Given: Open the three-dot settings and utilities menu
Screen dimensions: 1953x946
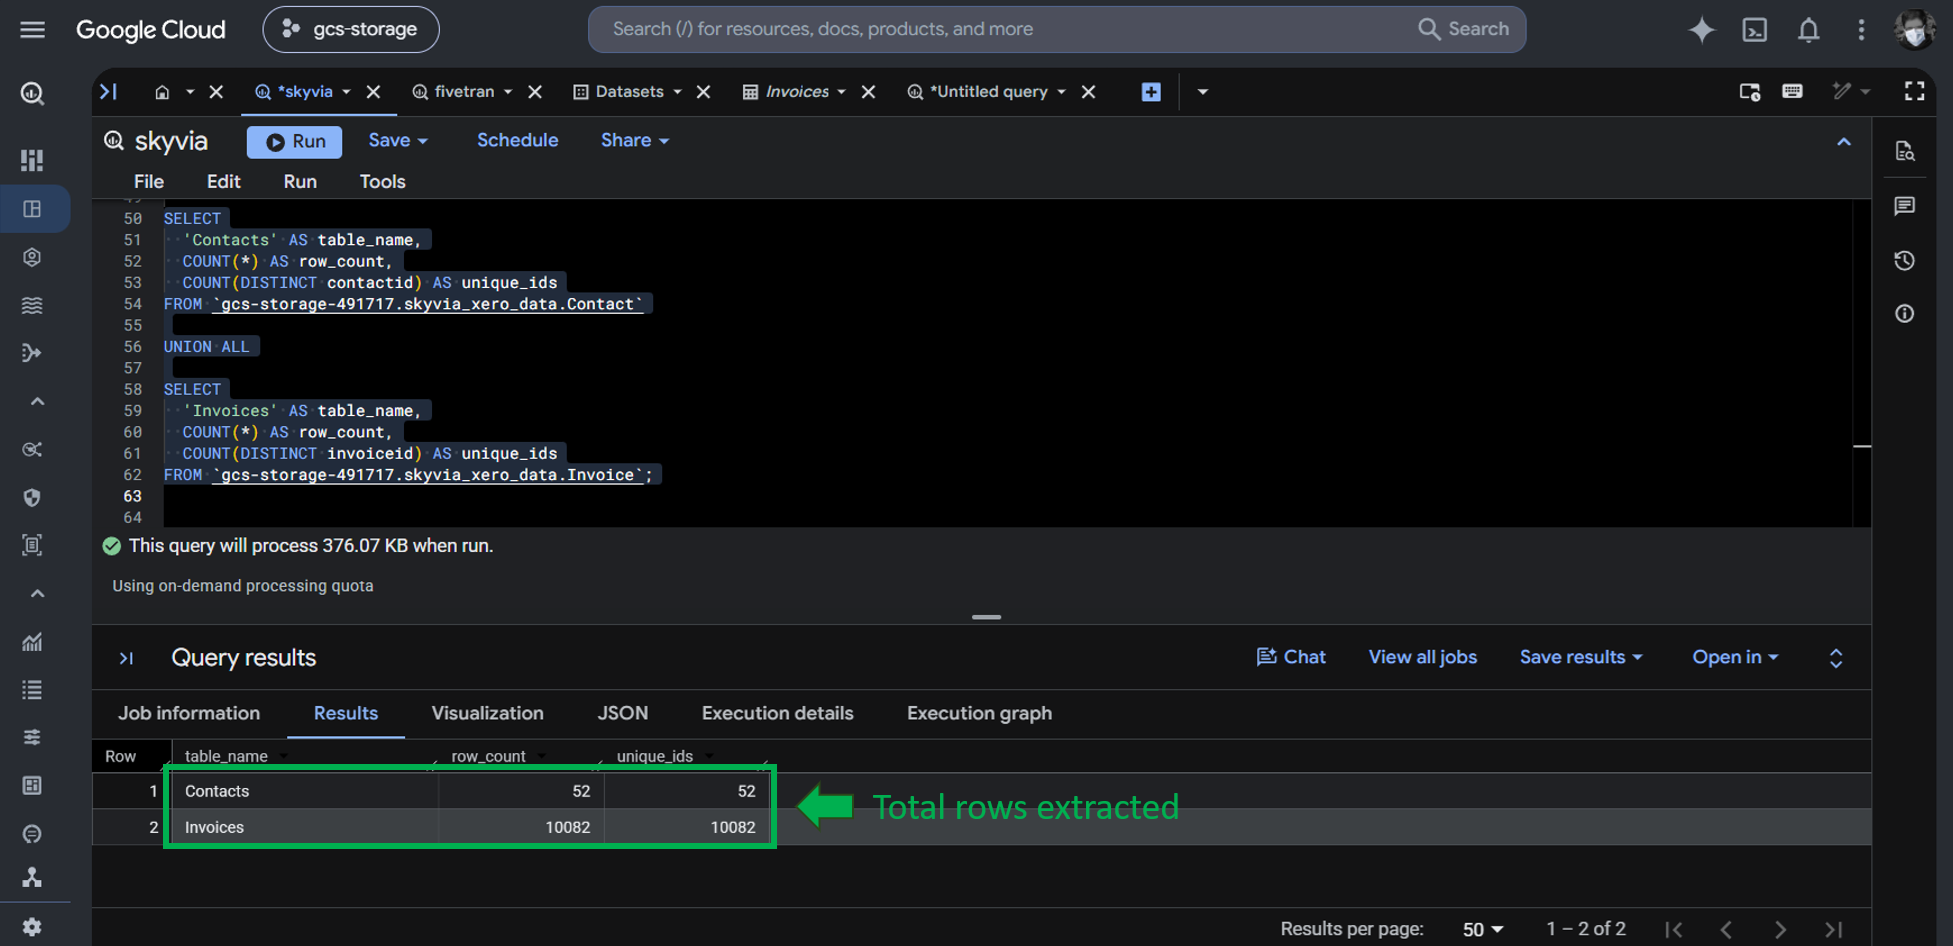Looking at the screenshot, I should 1861,29.
